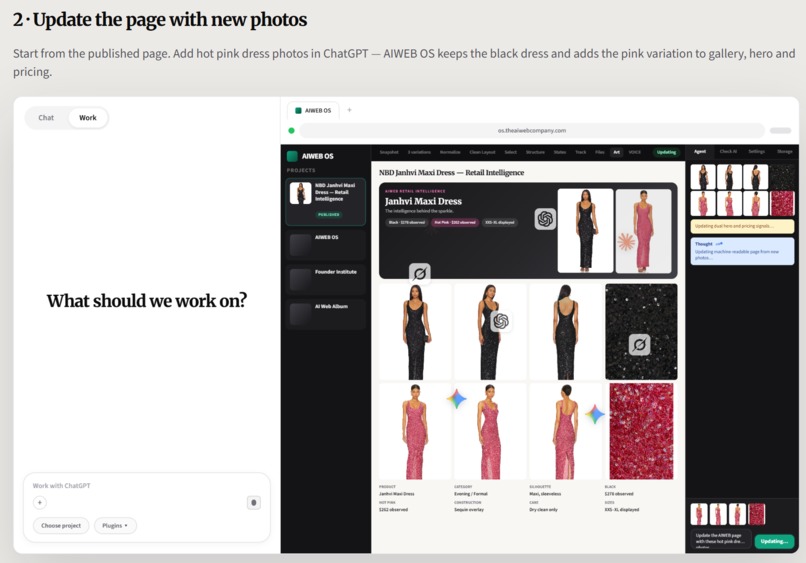Open the AIWEB OS project in sidebar
The height and width of the screenshot is (563, 806).
tap(325, 245)
